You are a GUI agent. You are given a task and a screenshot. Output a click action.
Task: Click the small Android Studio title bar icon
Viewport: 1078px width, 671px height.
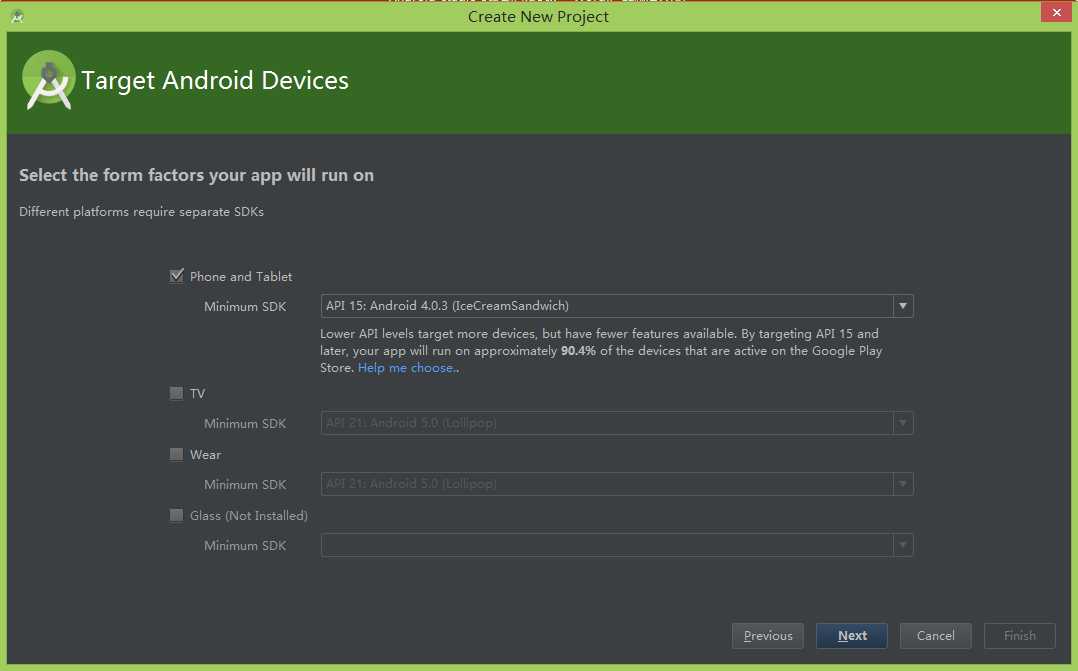click(17, 16)
